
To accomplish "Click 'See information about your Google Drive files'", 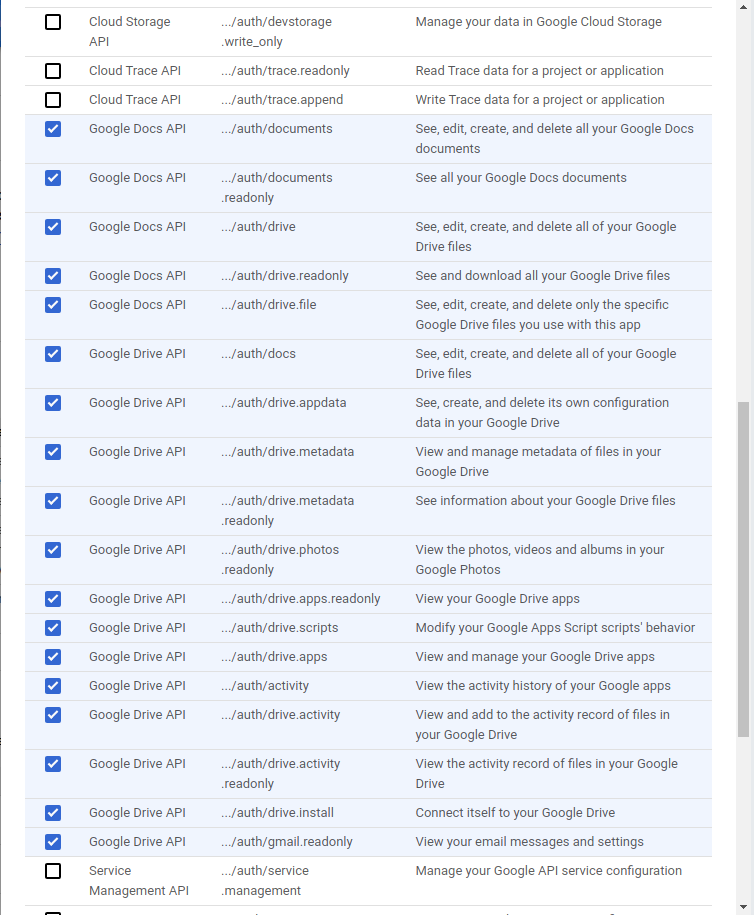I will pyautogui.click(x=545, y=501).
